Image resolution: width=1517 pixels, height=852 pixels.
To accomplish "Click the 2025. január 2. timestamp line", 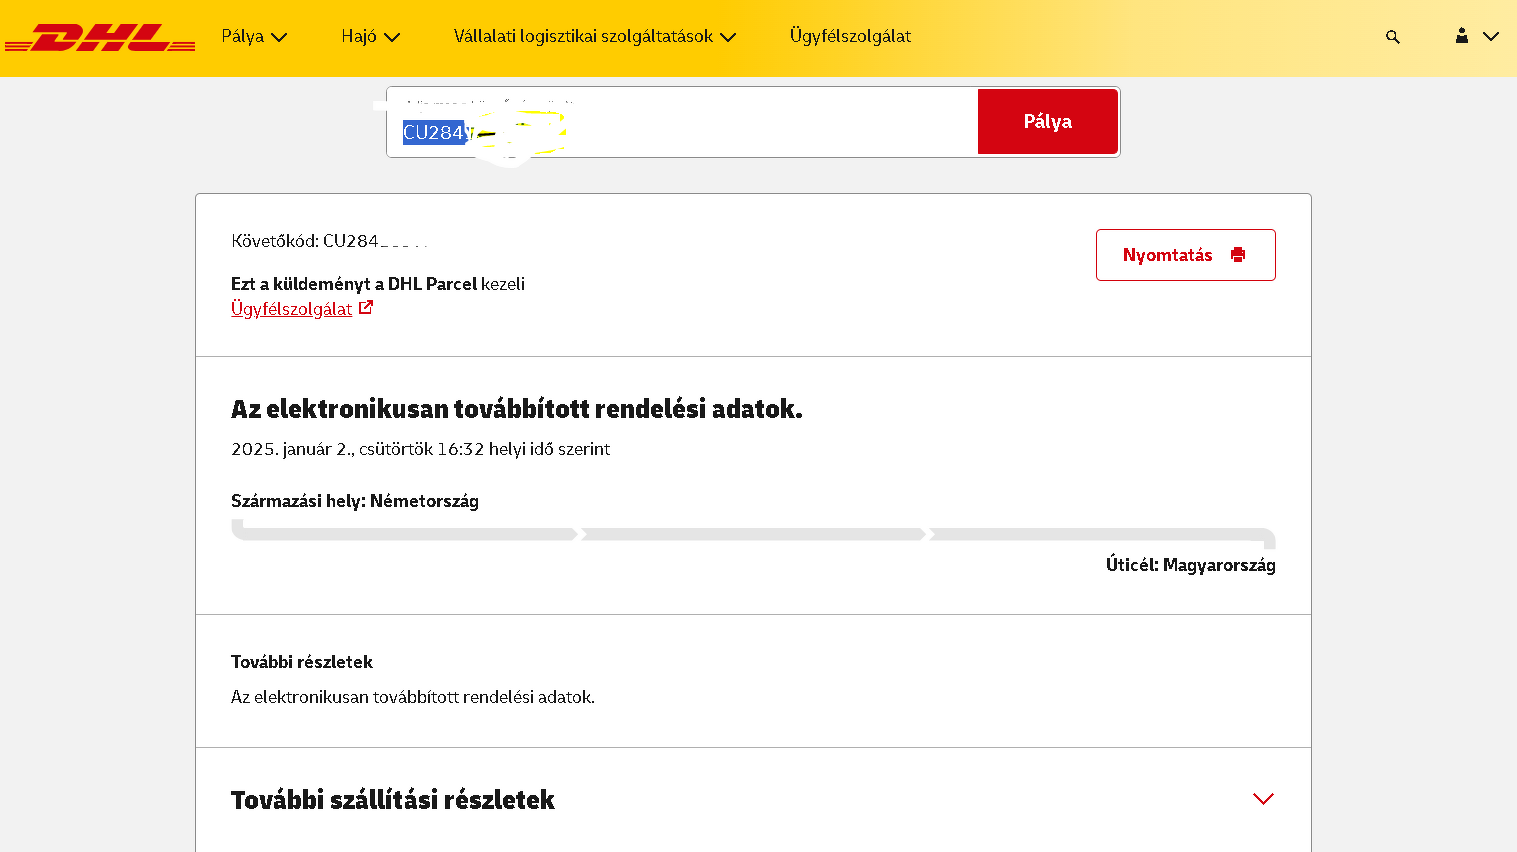I will [420, 449].
